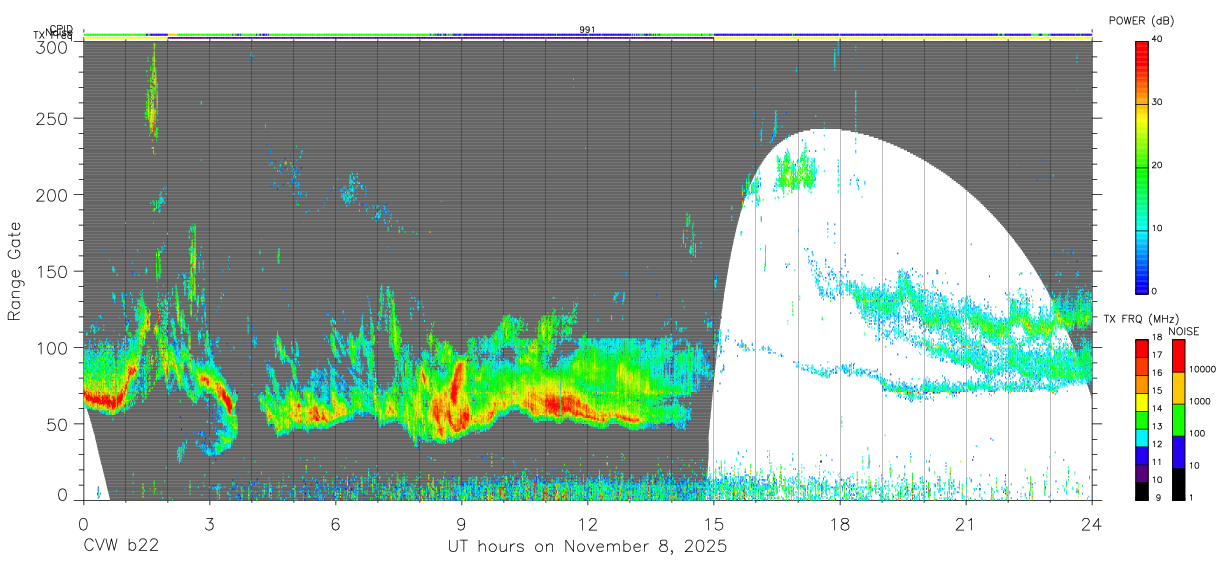
Task: Click the 20 label on power scale
Action: [1157, 165]
